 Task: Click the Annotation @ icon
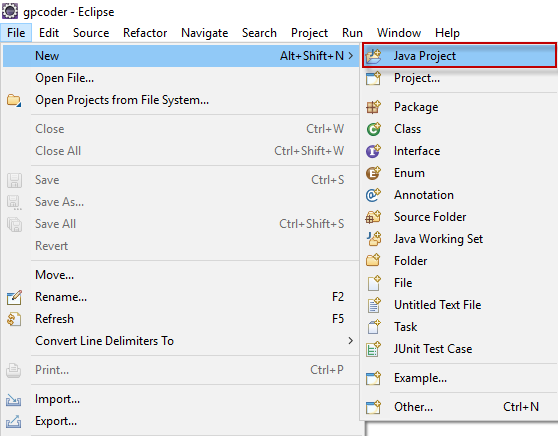(x=373, y=195)
